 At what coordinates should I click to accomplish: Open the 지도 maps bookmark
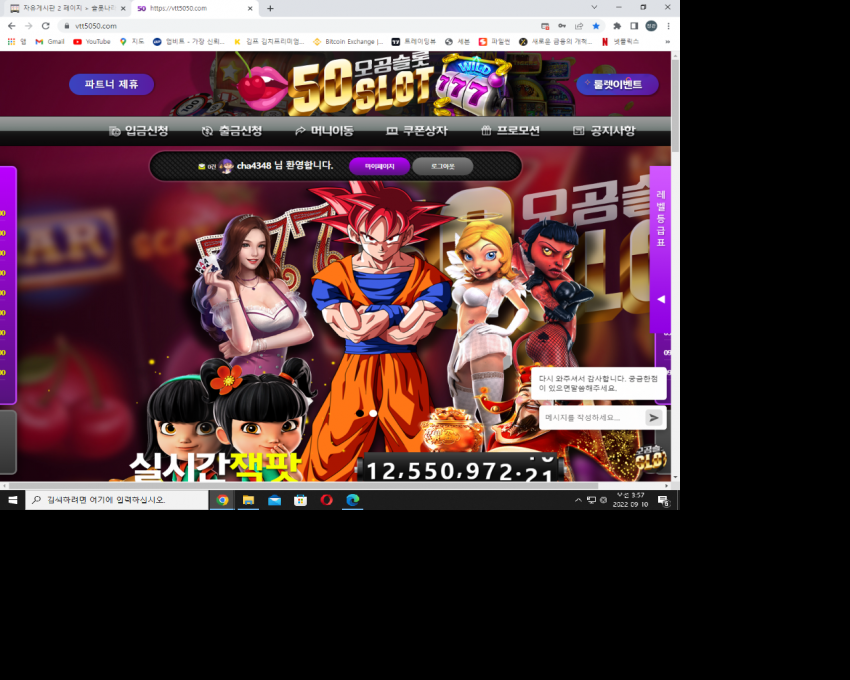(x=132, y=42)
